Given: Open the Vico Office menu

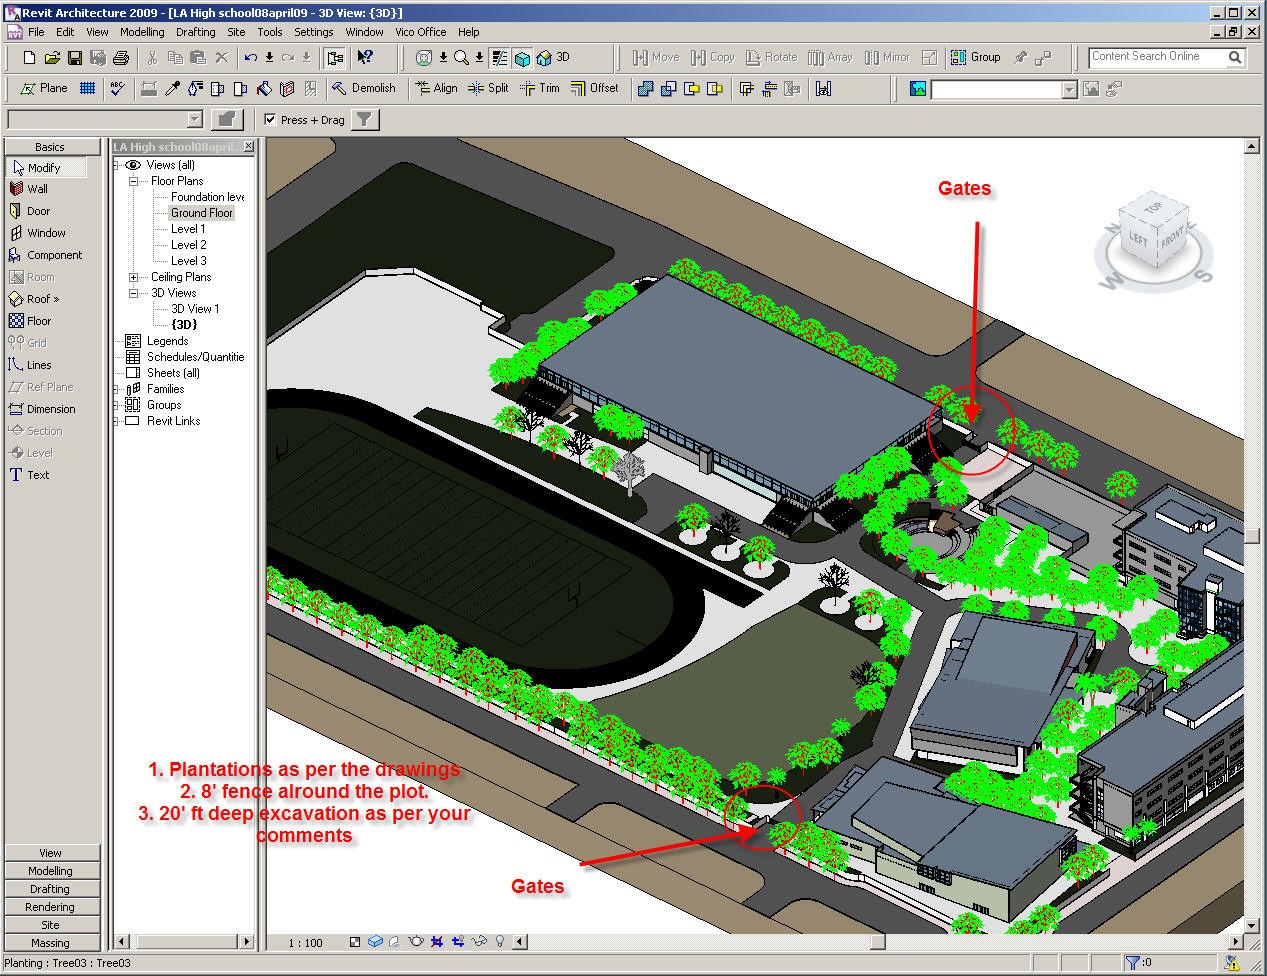Looking at the screenshot, I should [x=421, y=32].
